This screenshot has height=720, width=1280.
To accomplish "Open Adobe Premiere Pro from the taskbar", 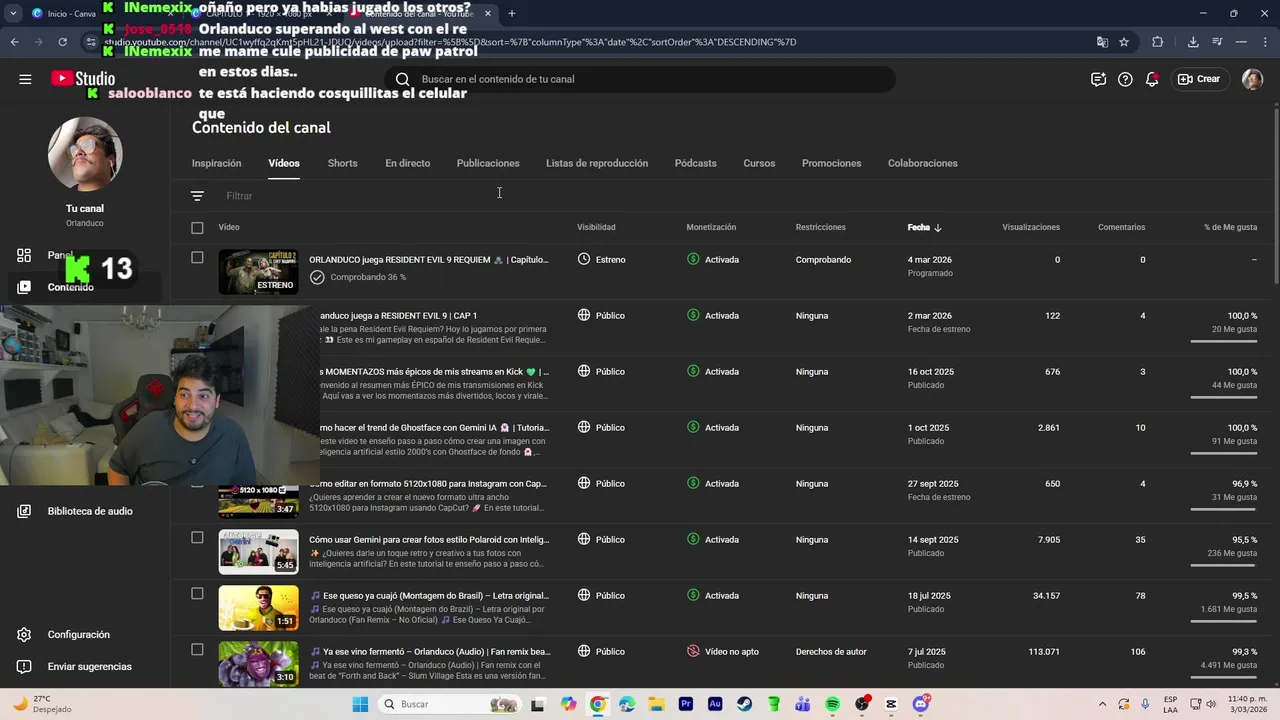I will click(686, 704).
